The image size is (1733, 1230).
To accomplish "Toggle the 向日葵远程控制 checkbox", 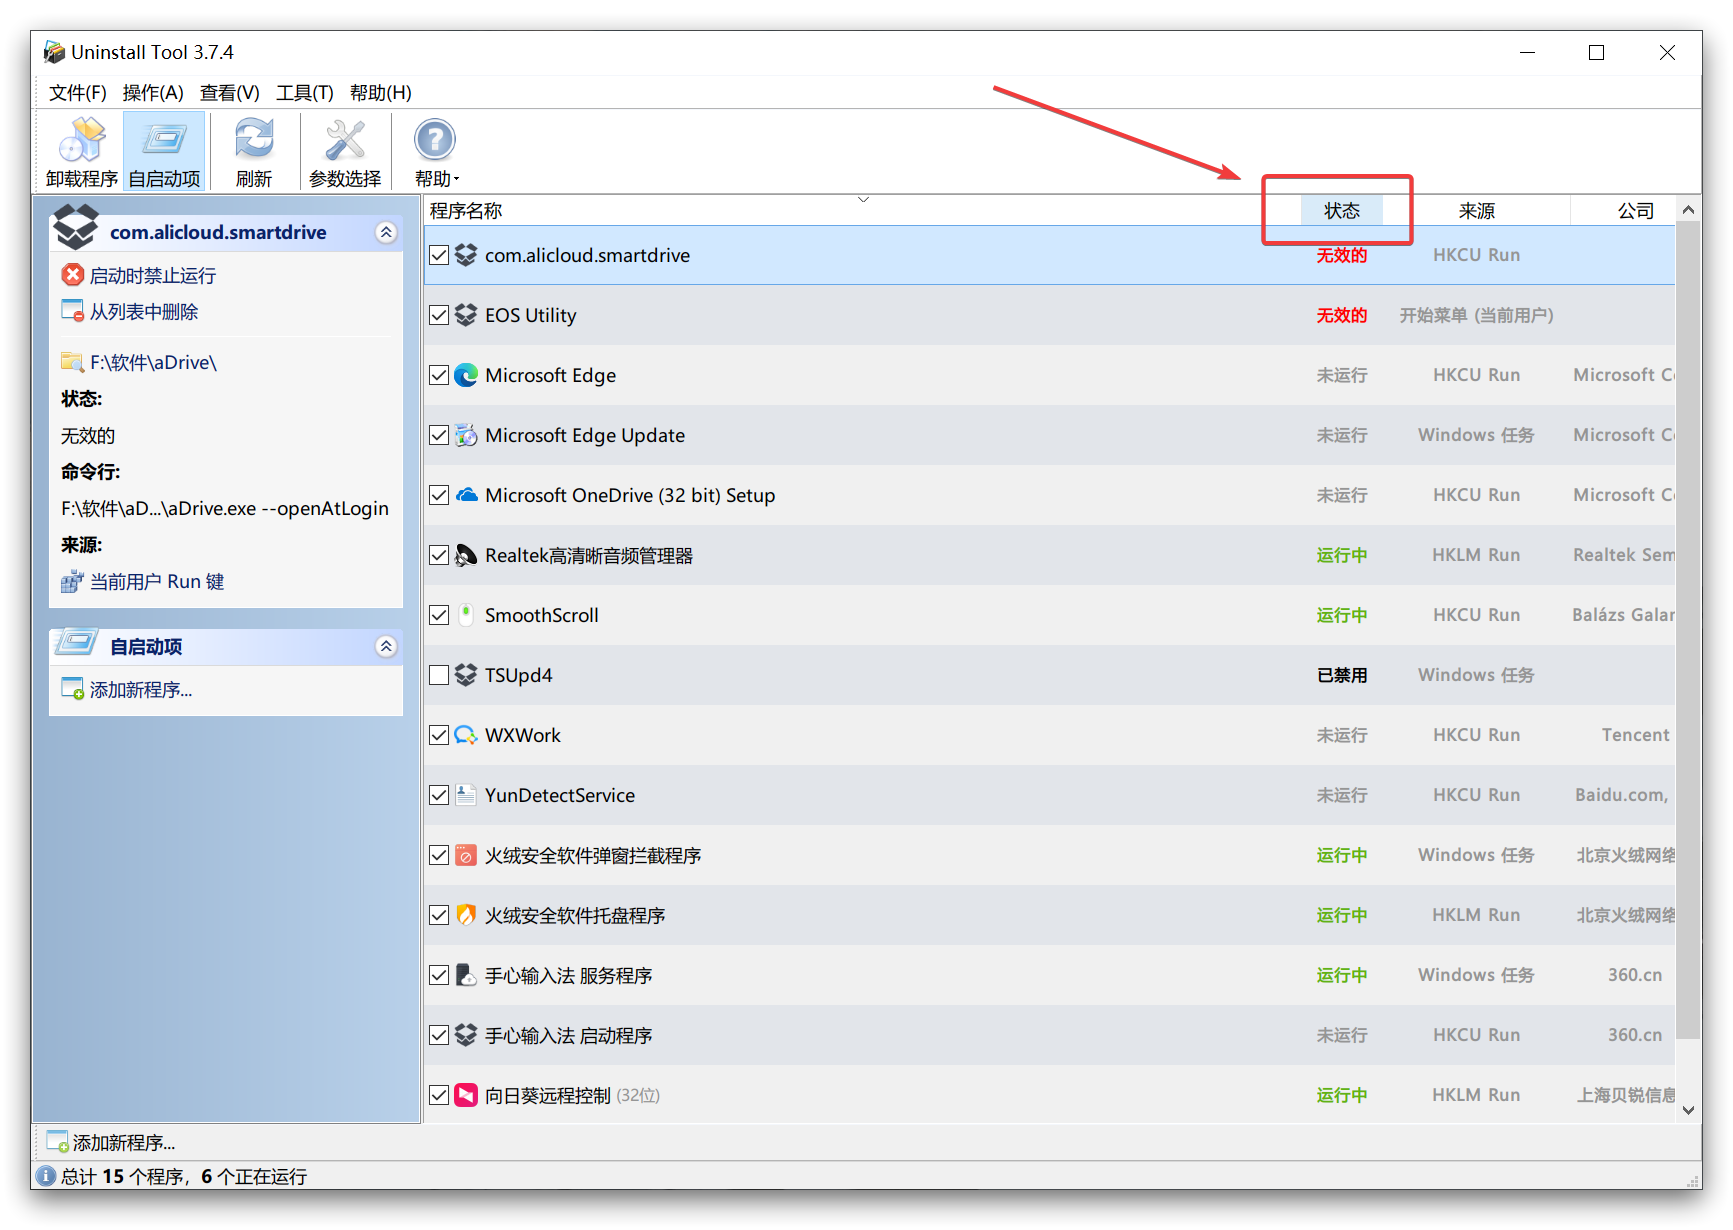I will 439,1095.
